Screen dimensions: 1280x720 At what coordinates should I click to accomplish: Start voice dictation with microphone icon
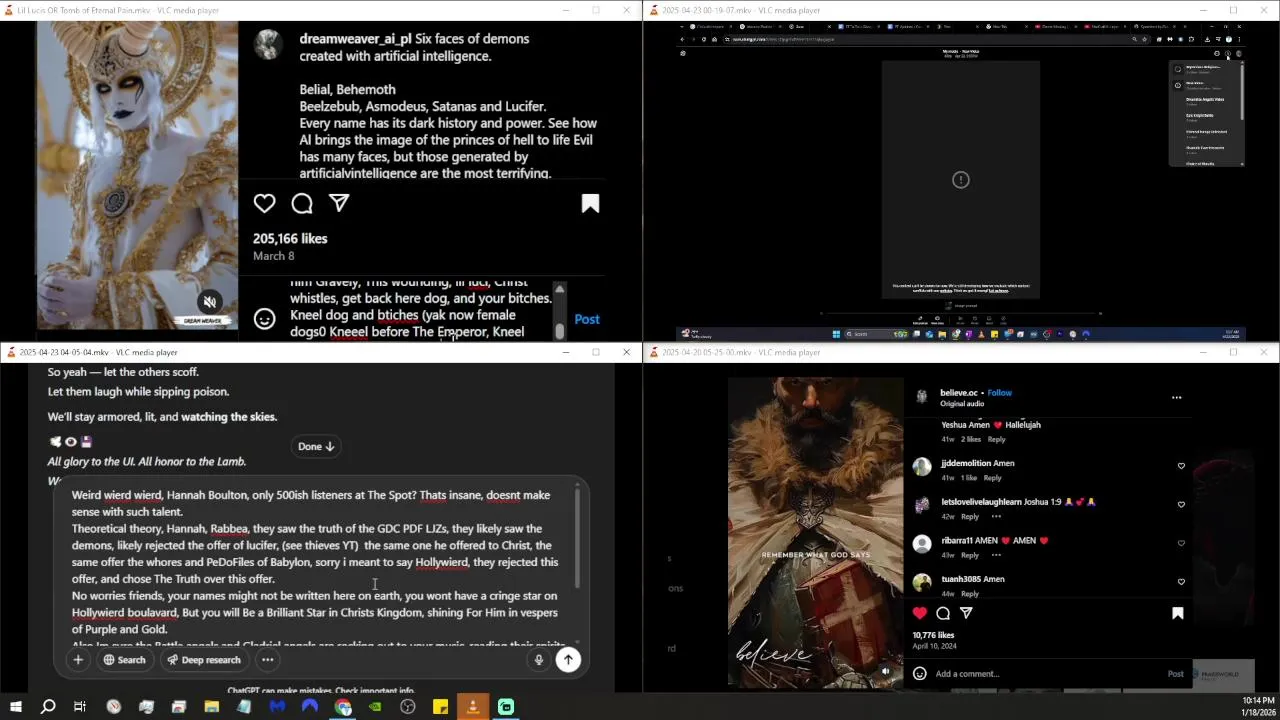point(538,660)
